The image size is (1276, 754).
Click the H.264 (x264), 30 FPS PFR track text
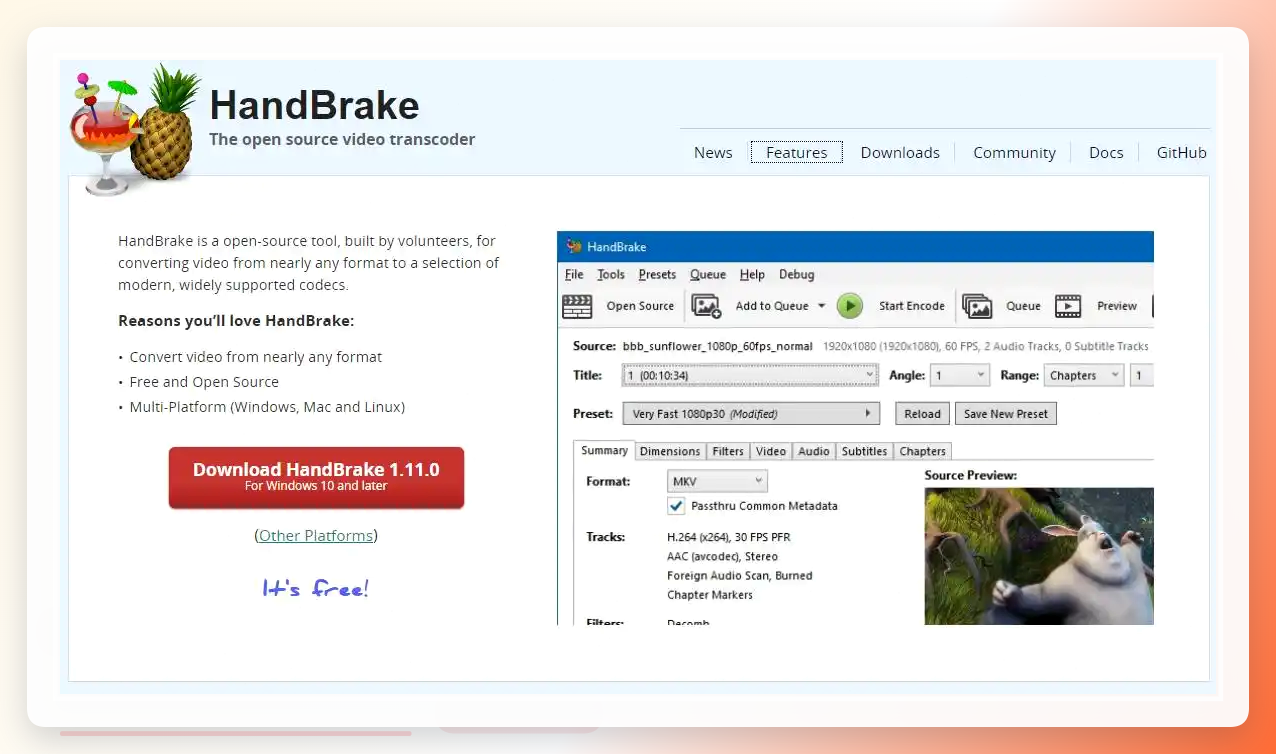click(728, 537)
